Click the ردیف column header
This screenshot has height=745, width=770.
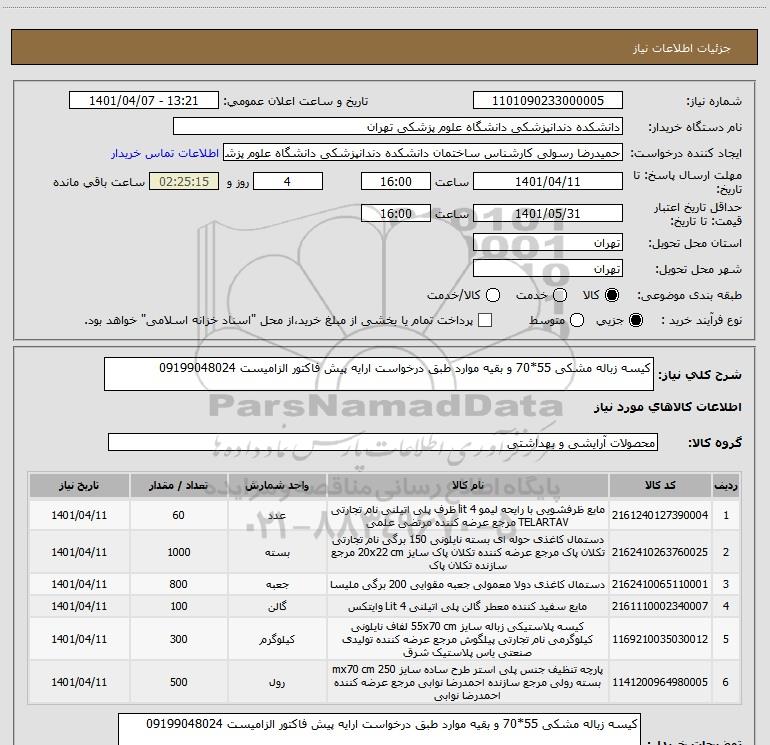(726, 486)
